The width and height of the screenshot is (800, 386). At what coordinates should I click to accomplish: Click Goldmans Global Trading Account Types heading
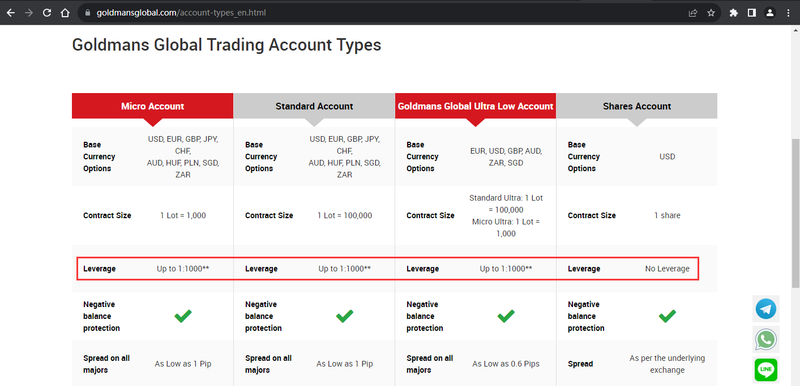[227, 45]
